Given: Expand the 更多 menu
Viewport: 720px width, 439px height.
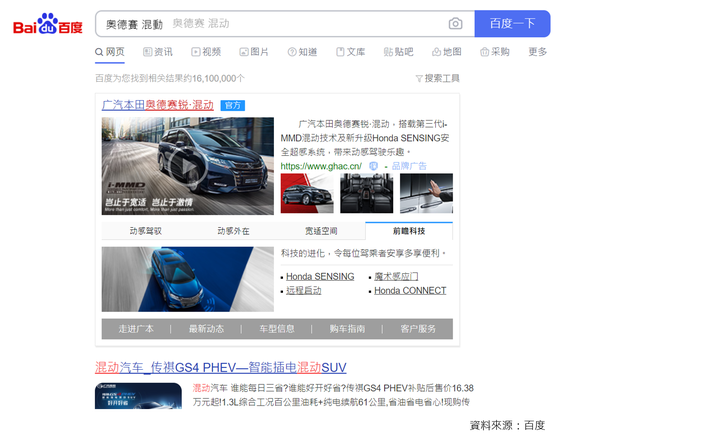Looking at the screenshot, I should pos(538,52).
